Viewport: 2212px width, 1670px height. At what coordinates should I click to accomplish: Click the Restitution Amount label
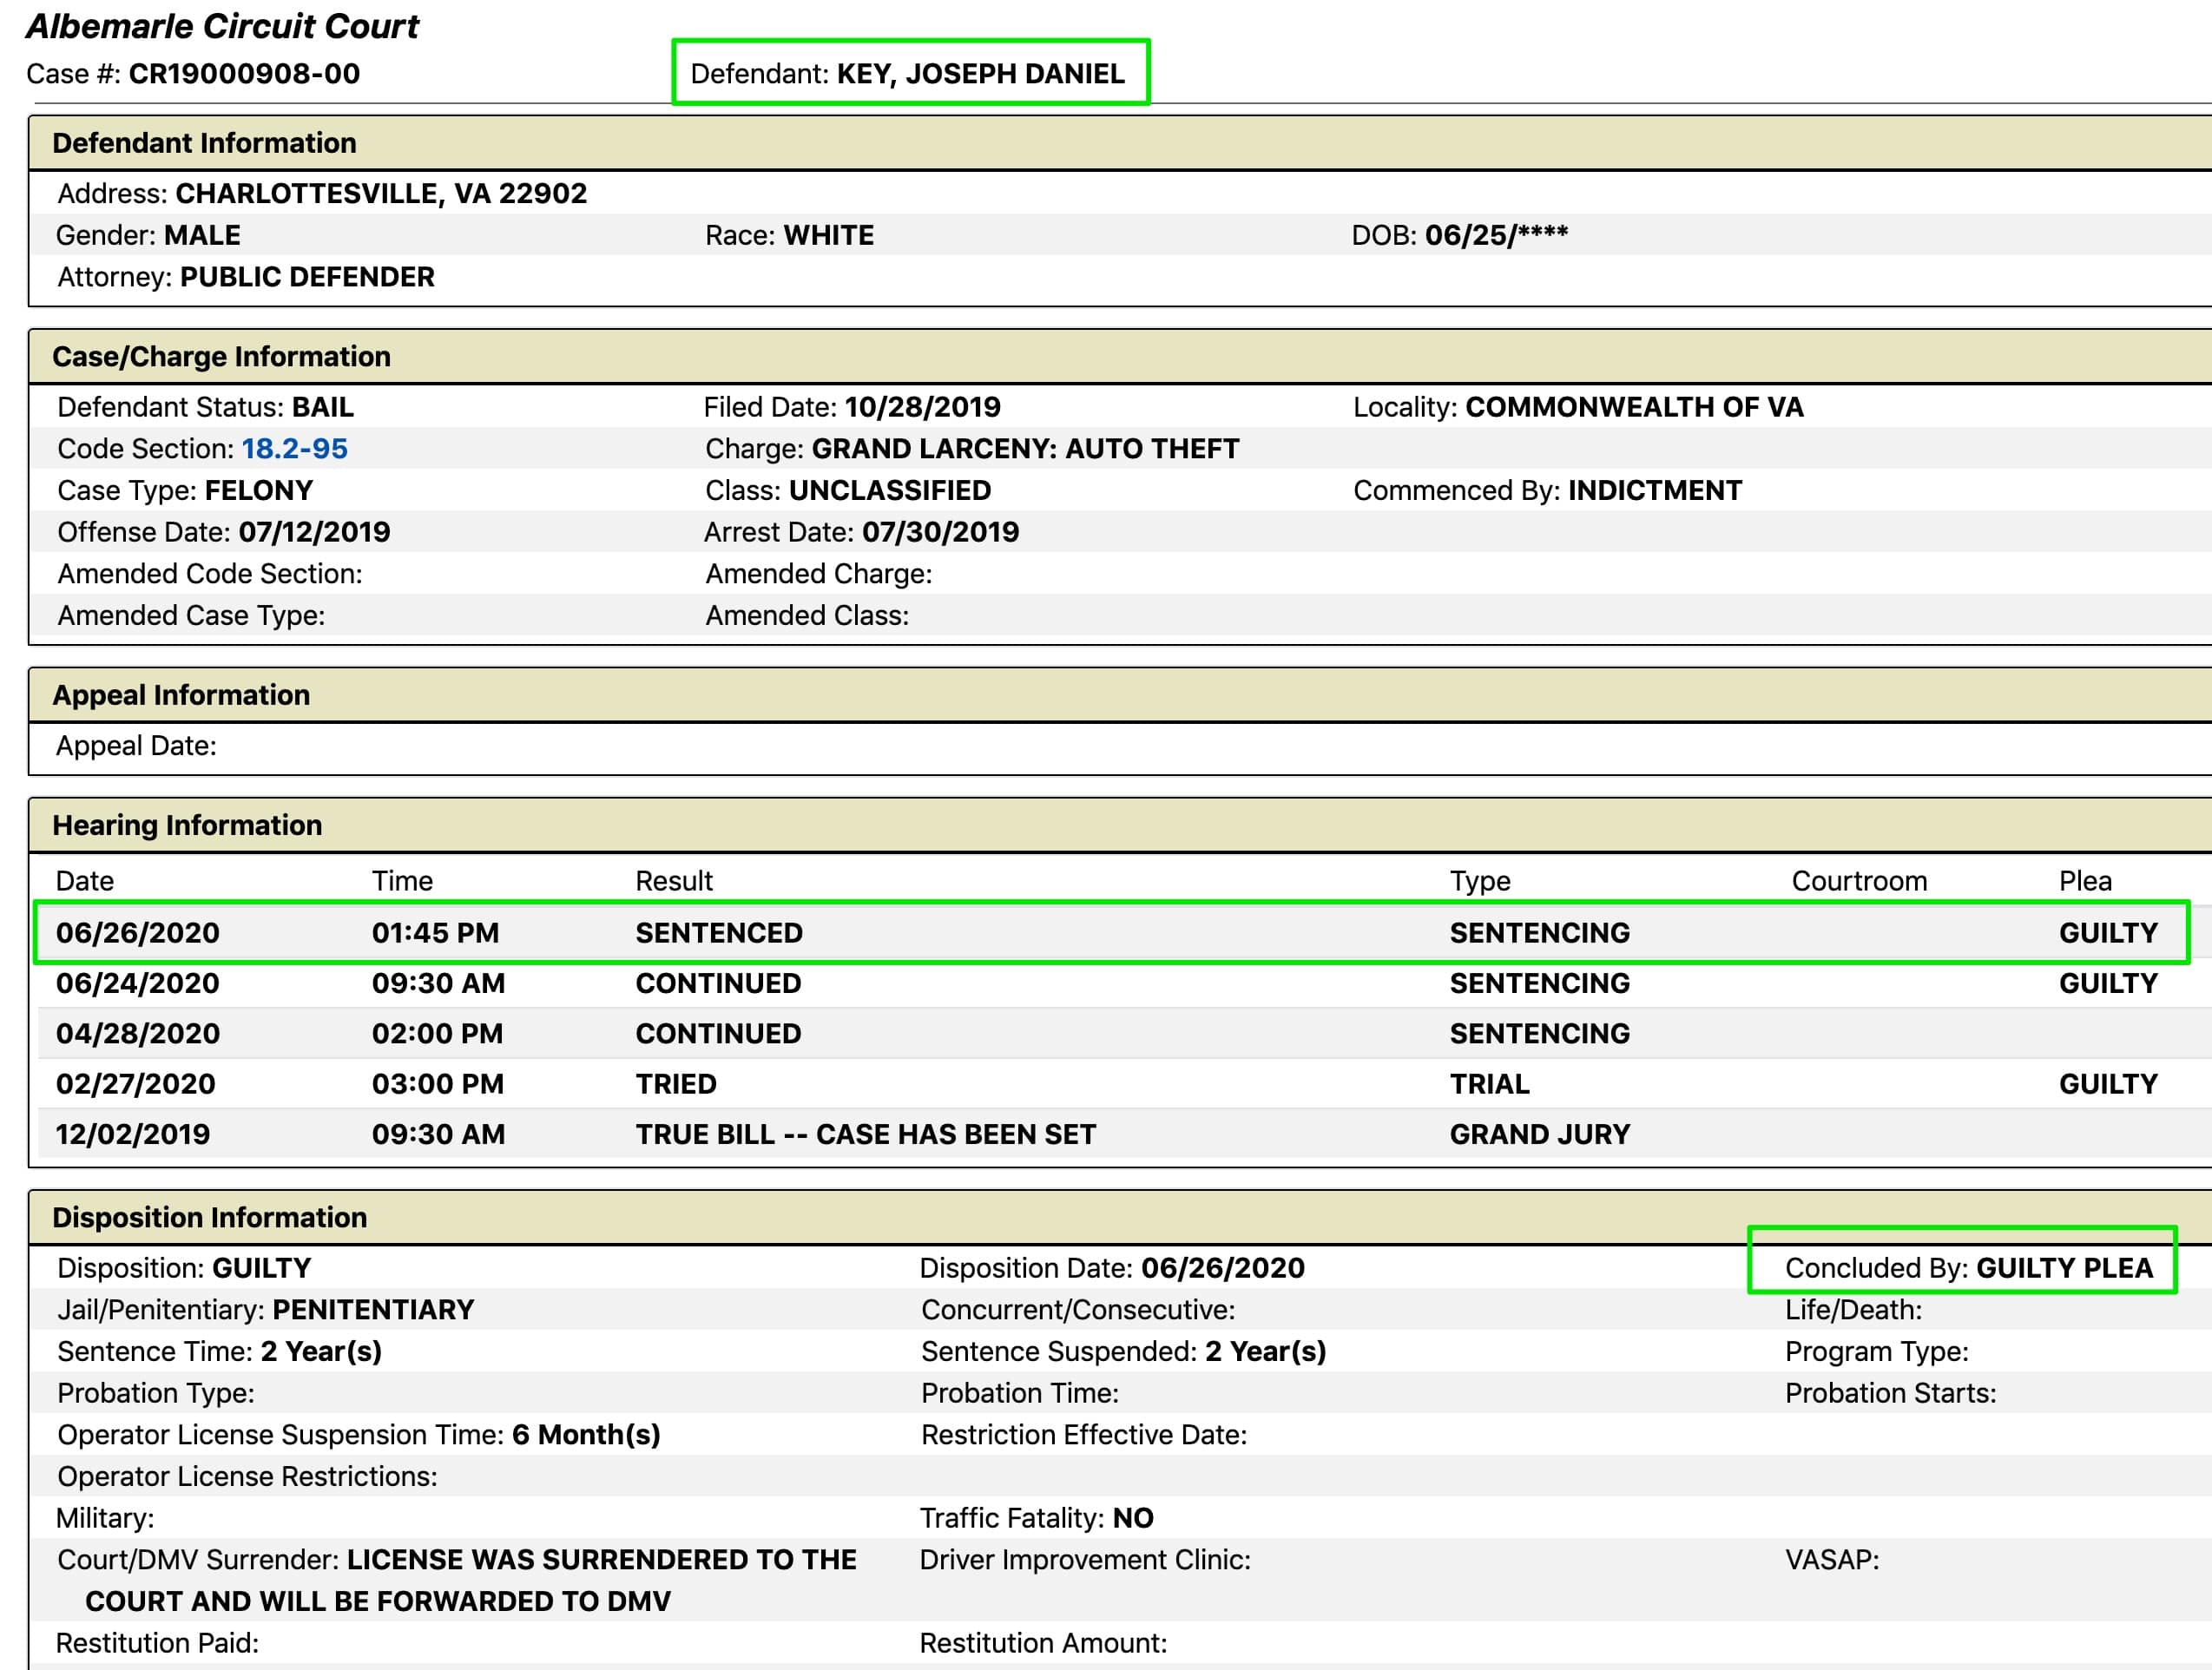pos(1043,1643)
